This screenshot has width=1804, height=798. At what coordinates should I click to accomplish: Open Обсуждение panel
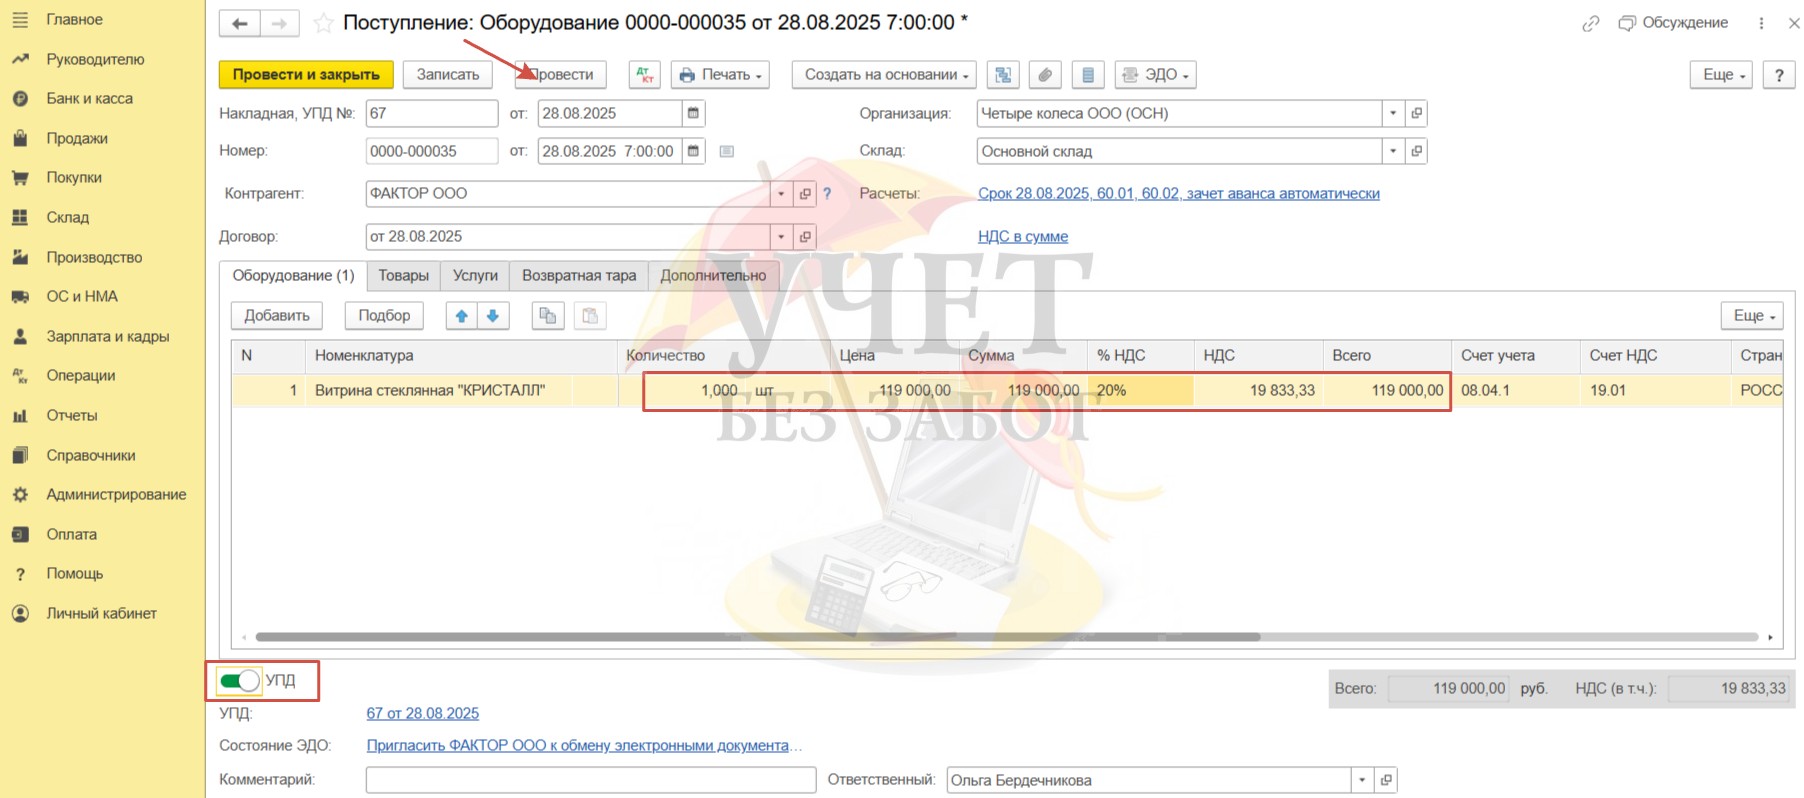(1673, 23)
